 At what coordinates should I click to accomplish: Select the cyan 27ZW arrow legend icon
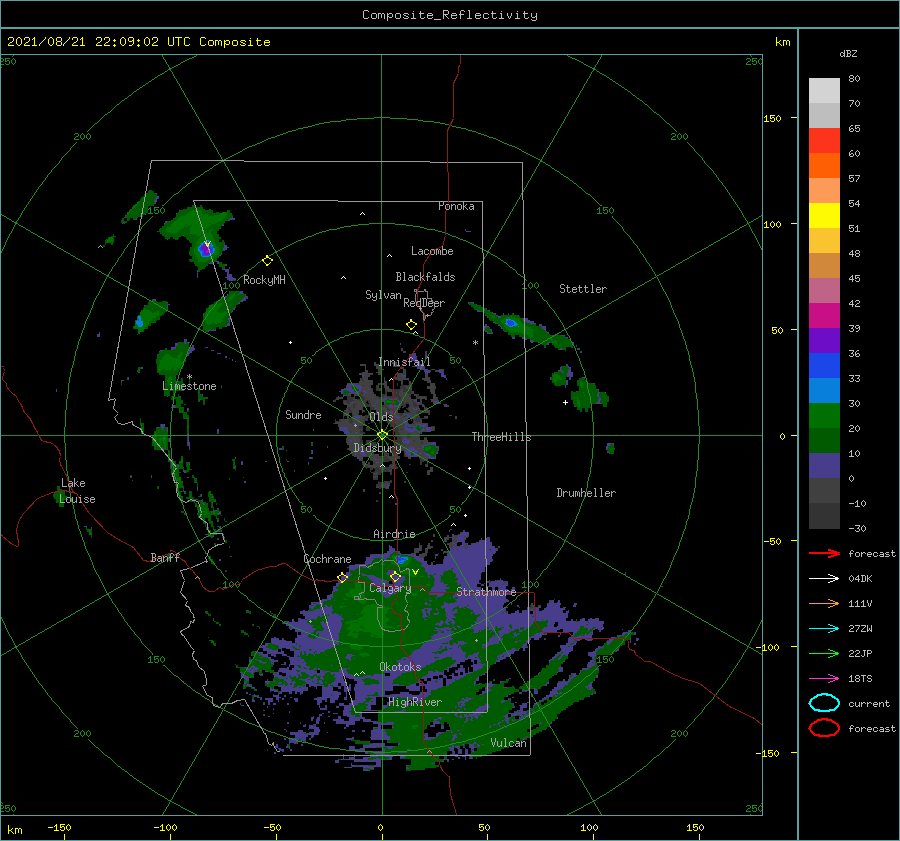[x=824, y=629]
